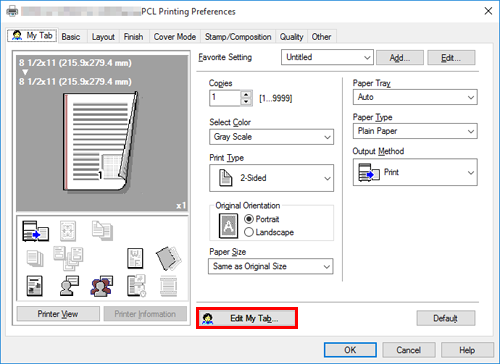Click the printer icon in title bar
500x364 pixels.
click(x=12, y=11)
